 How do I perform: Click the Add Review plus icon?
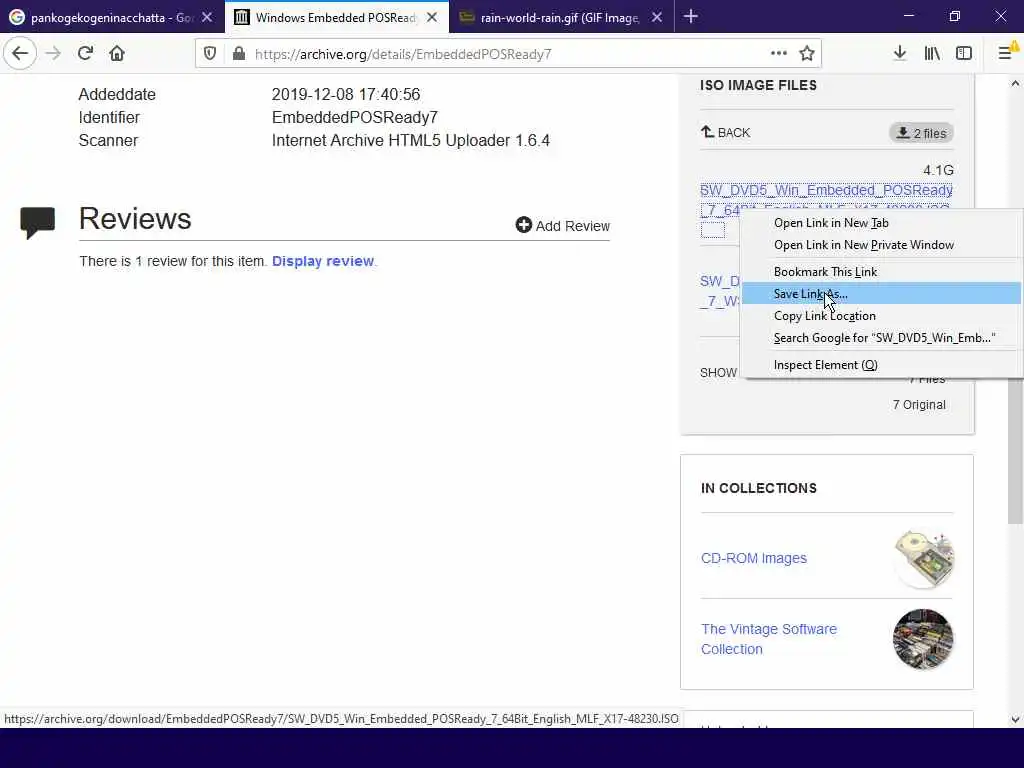(523, 225)
